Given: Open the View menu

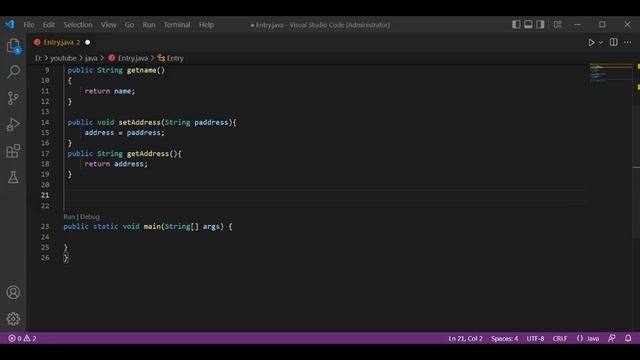Looking at the screenshot, I should pos(109,25).
